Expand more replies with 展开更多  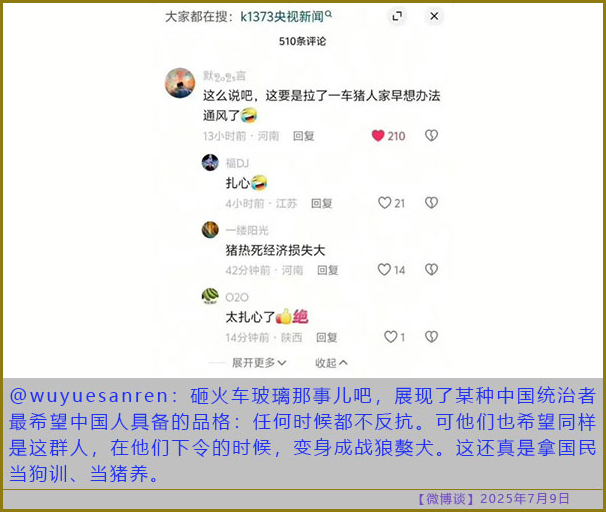coord(259,363)
